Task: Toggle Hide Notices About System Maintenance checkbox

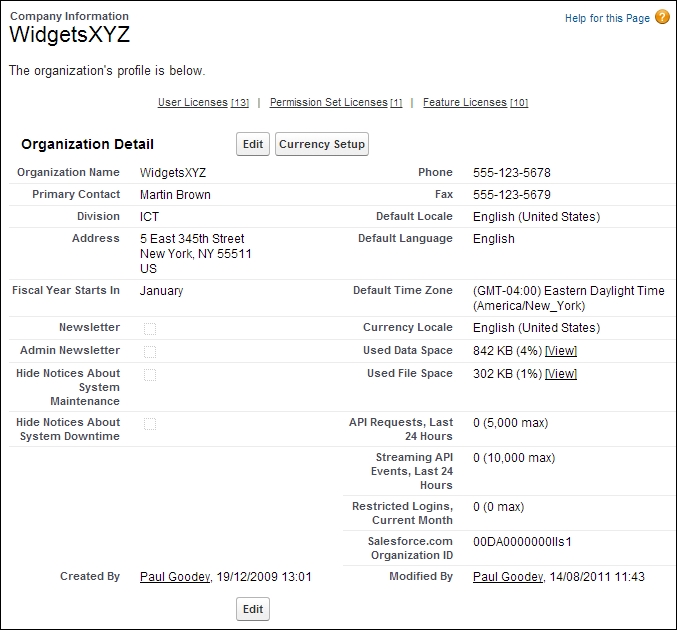Action: pos(150,374)
